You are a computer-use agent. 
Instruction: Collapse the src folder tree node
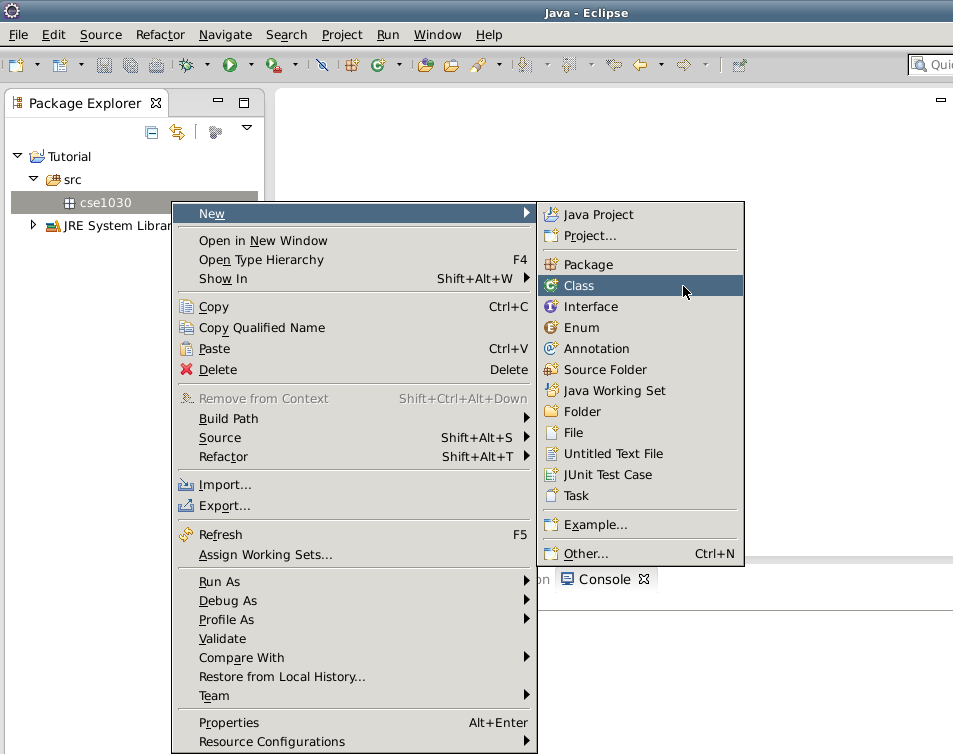(x=34, y=179)
